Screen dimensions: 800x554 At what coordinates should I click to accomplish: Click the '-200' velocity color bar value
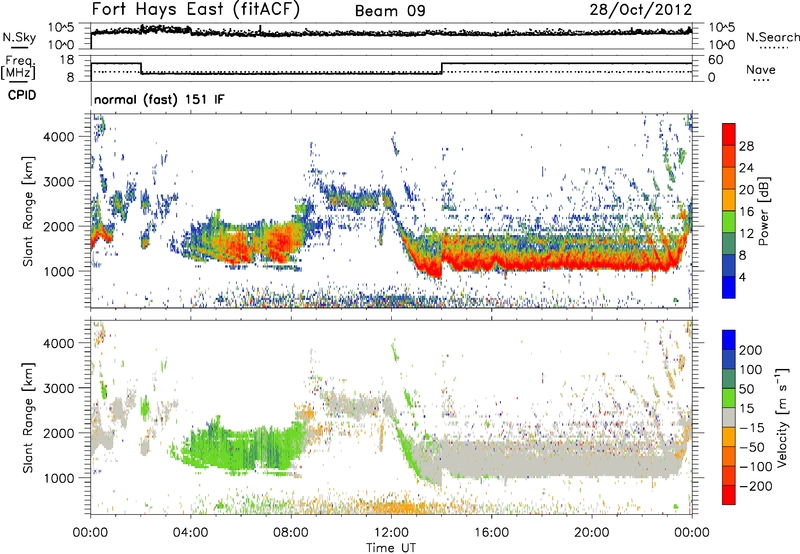tap(756, 486)
